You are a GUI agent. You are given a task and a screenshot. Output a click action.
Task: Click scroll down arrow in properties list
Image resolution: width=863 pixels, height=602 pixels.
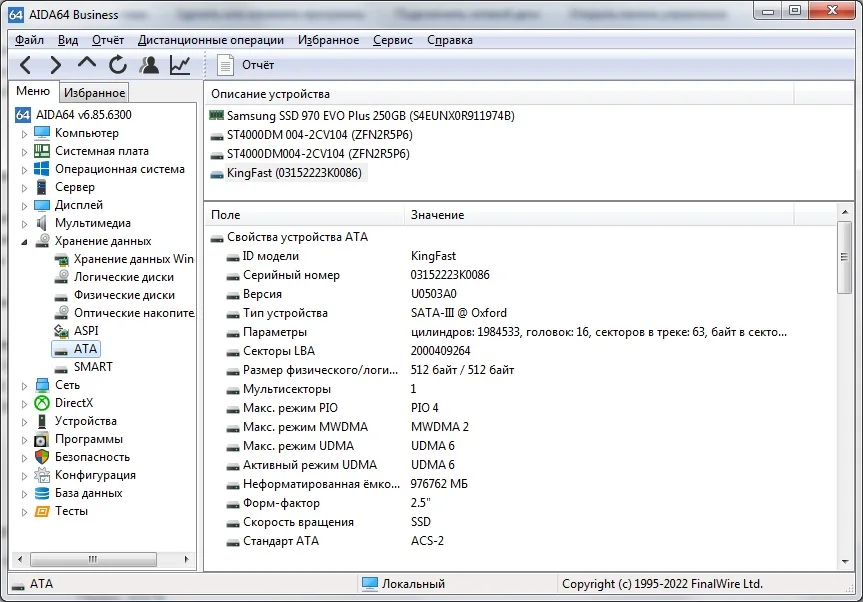pyautogui.click(x=845, y=562)
